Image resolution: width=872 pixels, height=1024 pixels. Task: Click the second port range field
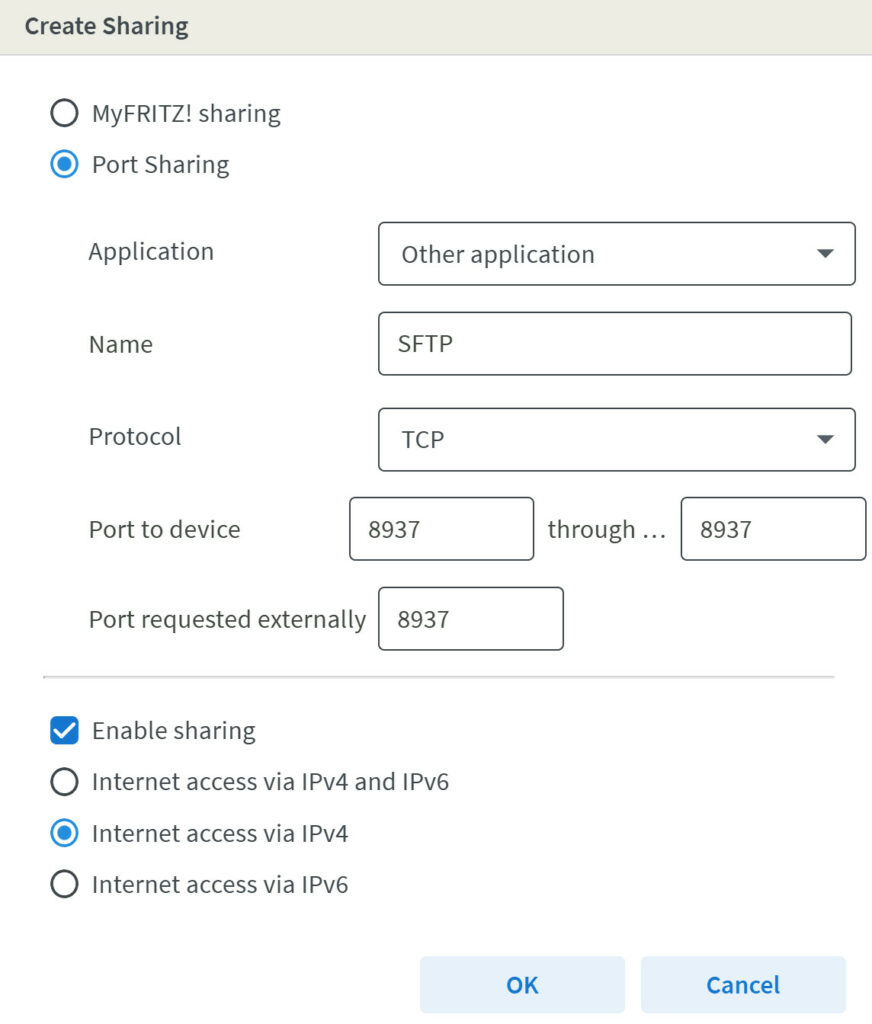coord(772,529)
